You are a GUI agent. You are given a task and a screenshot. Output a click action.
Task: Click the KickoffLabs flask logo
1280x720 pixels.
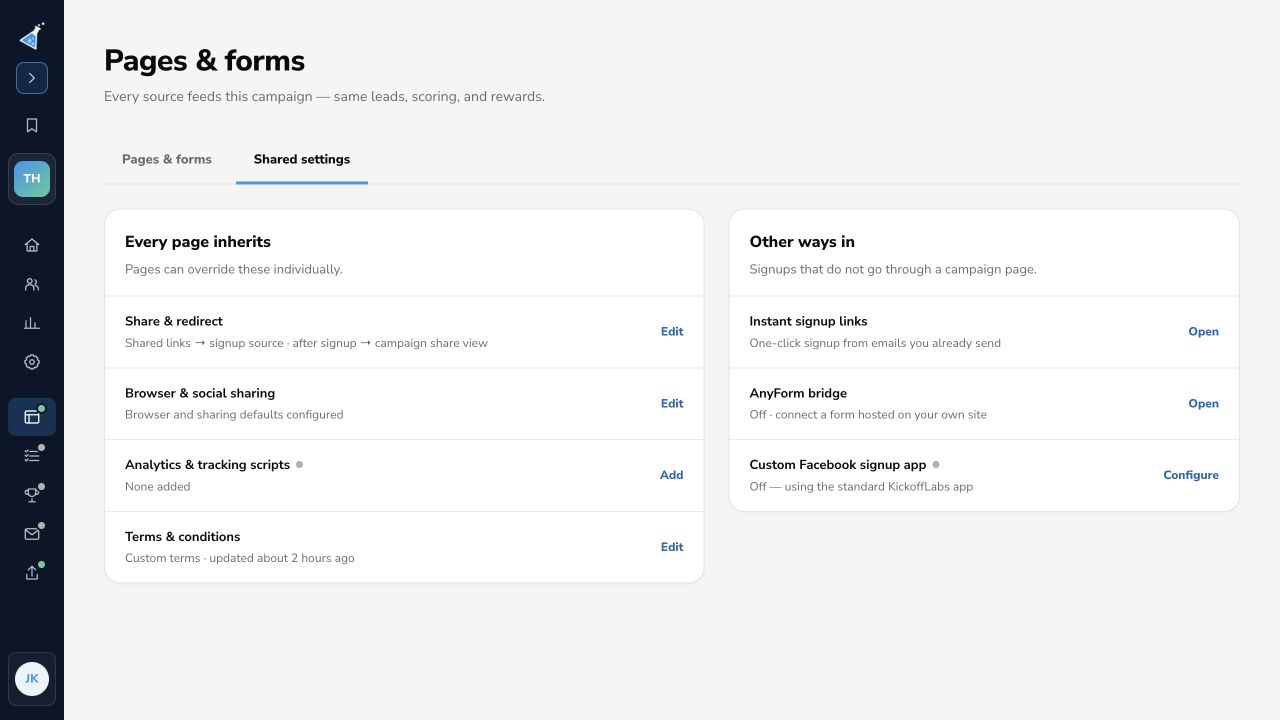(x=32, y=36)
